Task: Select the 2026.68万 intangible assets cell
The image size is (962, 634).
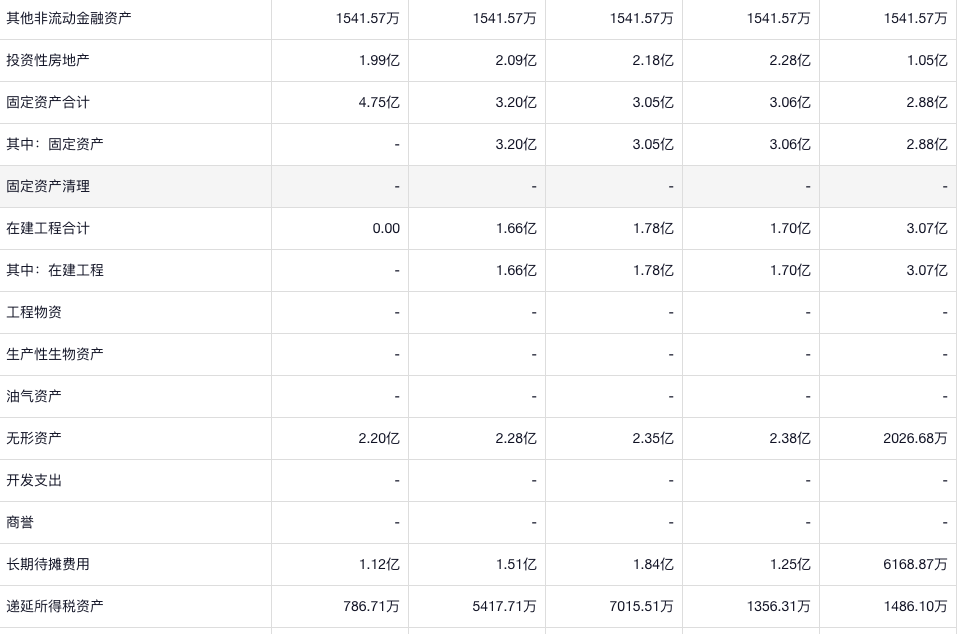Action: coord(915,438)
